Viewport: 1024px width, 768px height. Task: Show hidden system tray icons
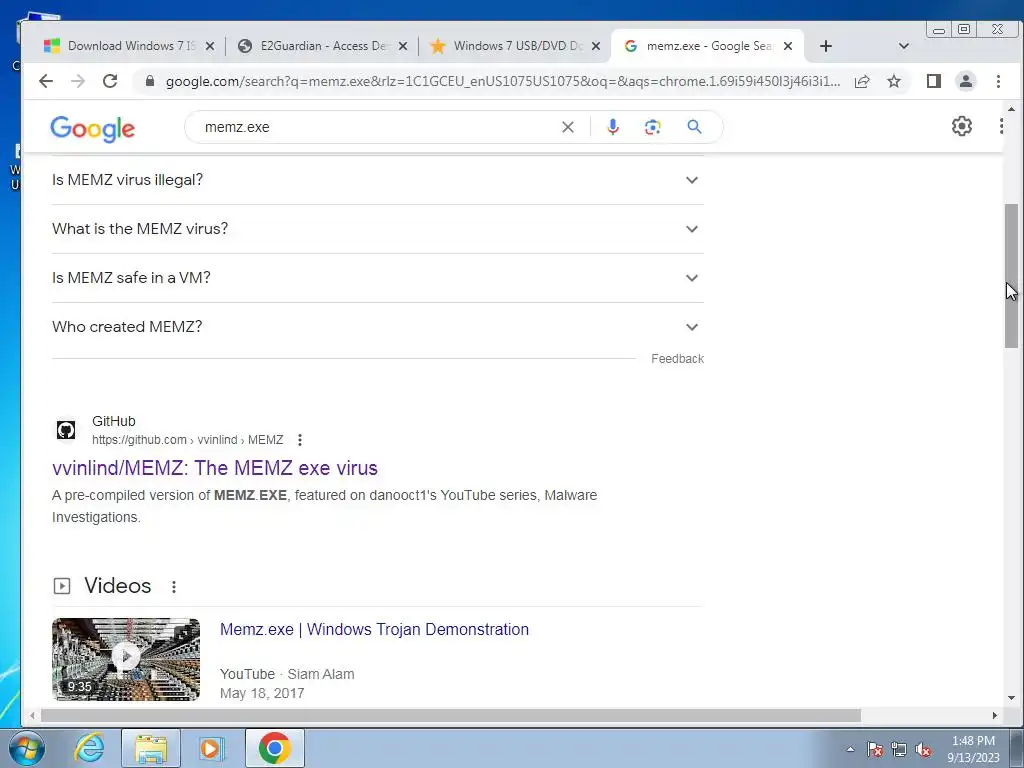pos(850,749)
